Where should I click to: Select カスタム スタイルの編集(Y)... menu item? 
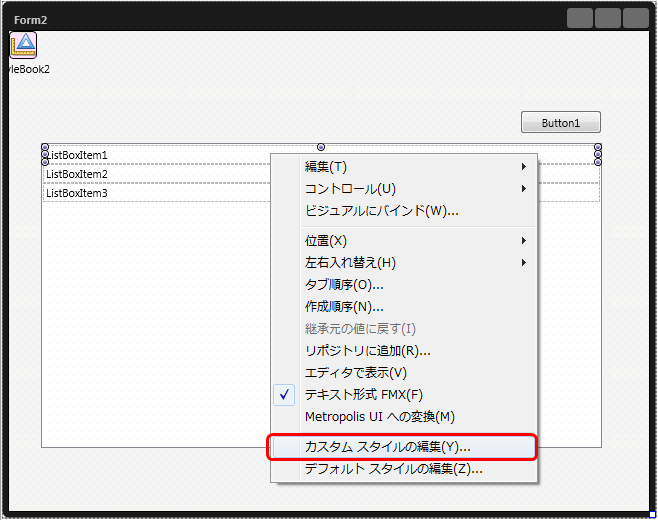click(404, 447)
